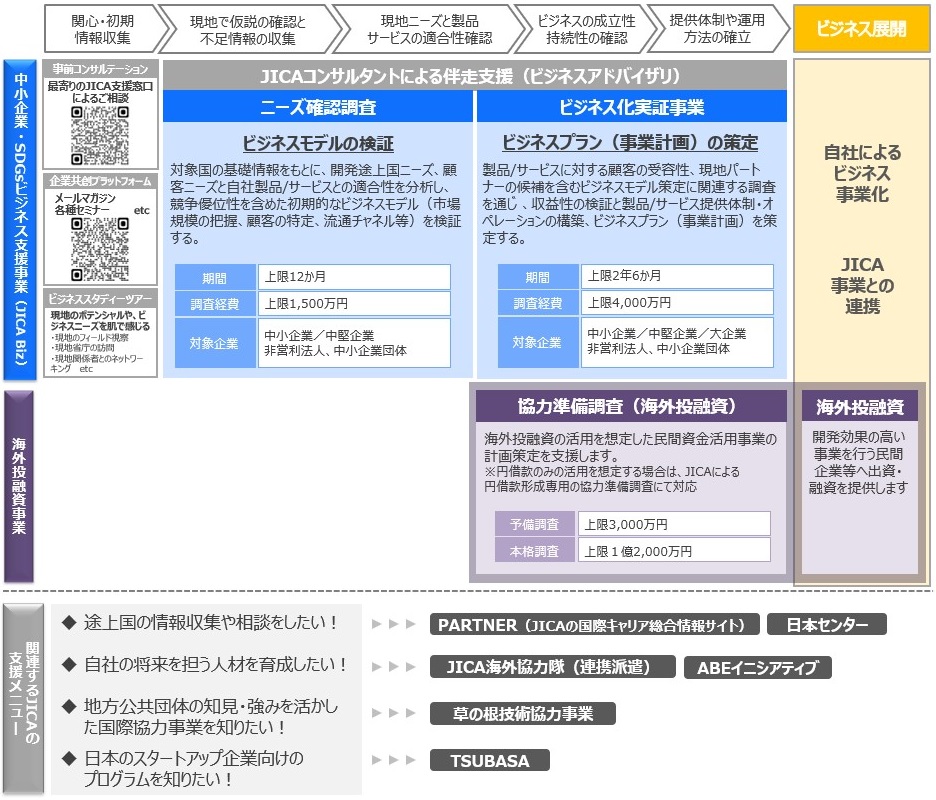Open the JICA海外協力隊（連携派遣） button
This screenshot has width=936, height=800.
553,667
